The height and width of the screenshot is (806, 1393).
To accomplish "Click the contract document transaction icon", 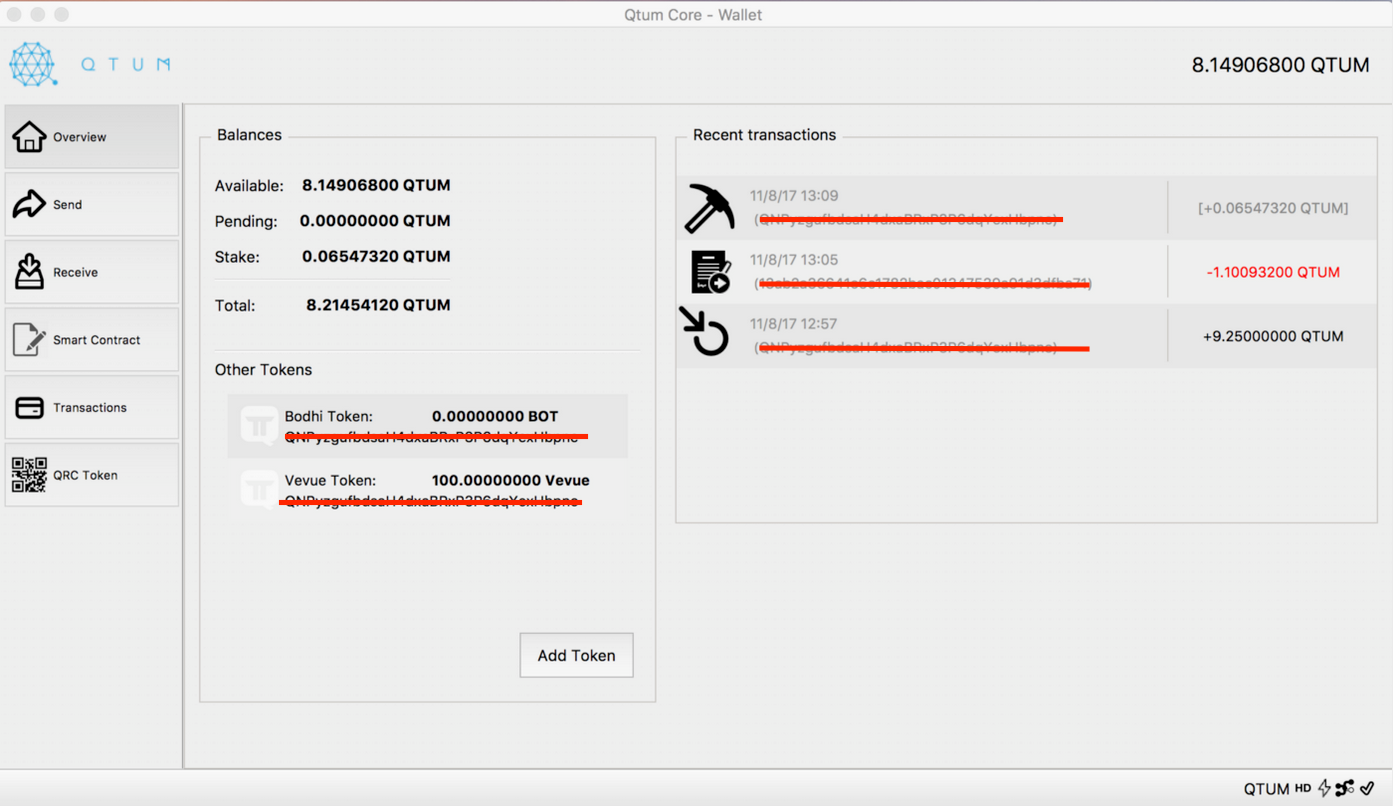I will pos(711,272).
